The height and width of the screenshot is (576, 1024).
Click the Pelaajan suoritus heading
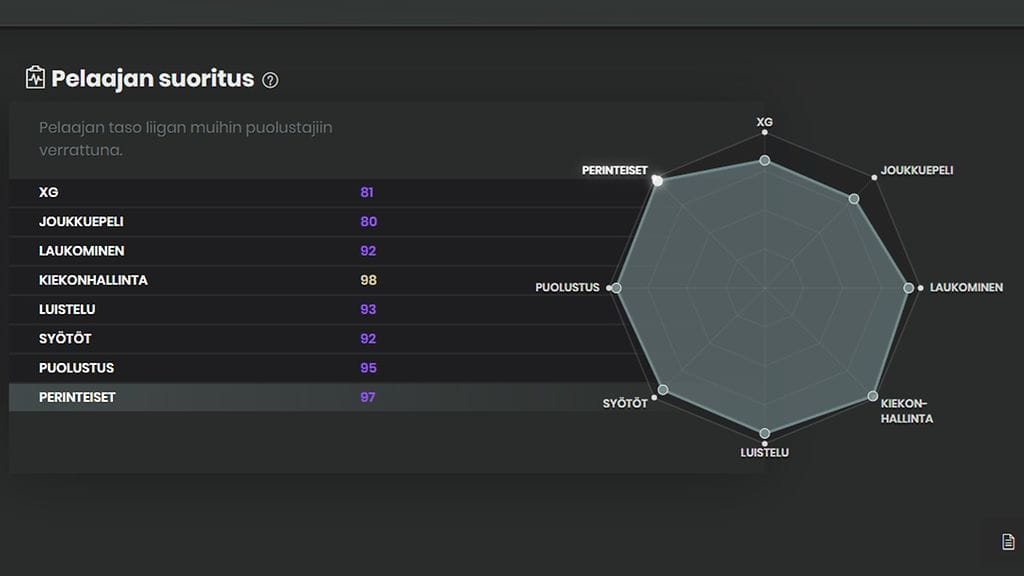tap(153, 79)
